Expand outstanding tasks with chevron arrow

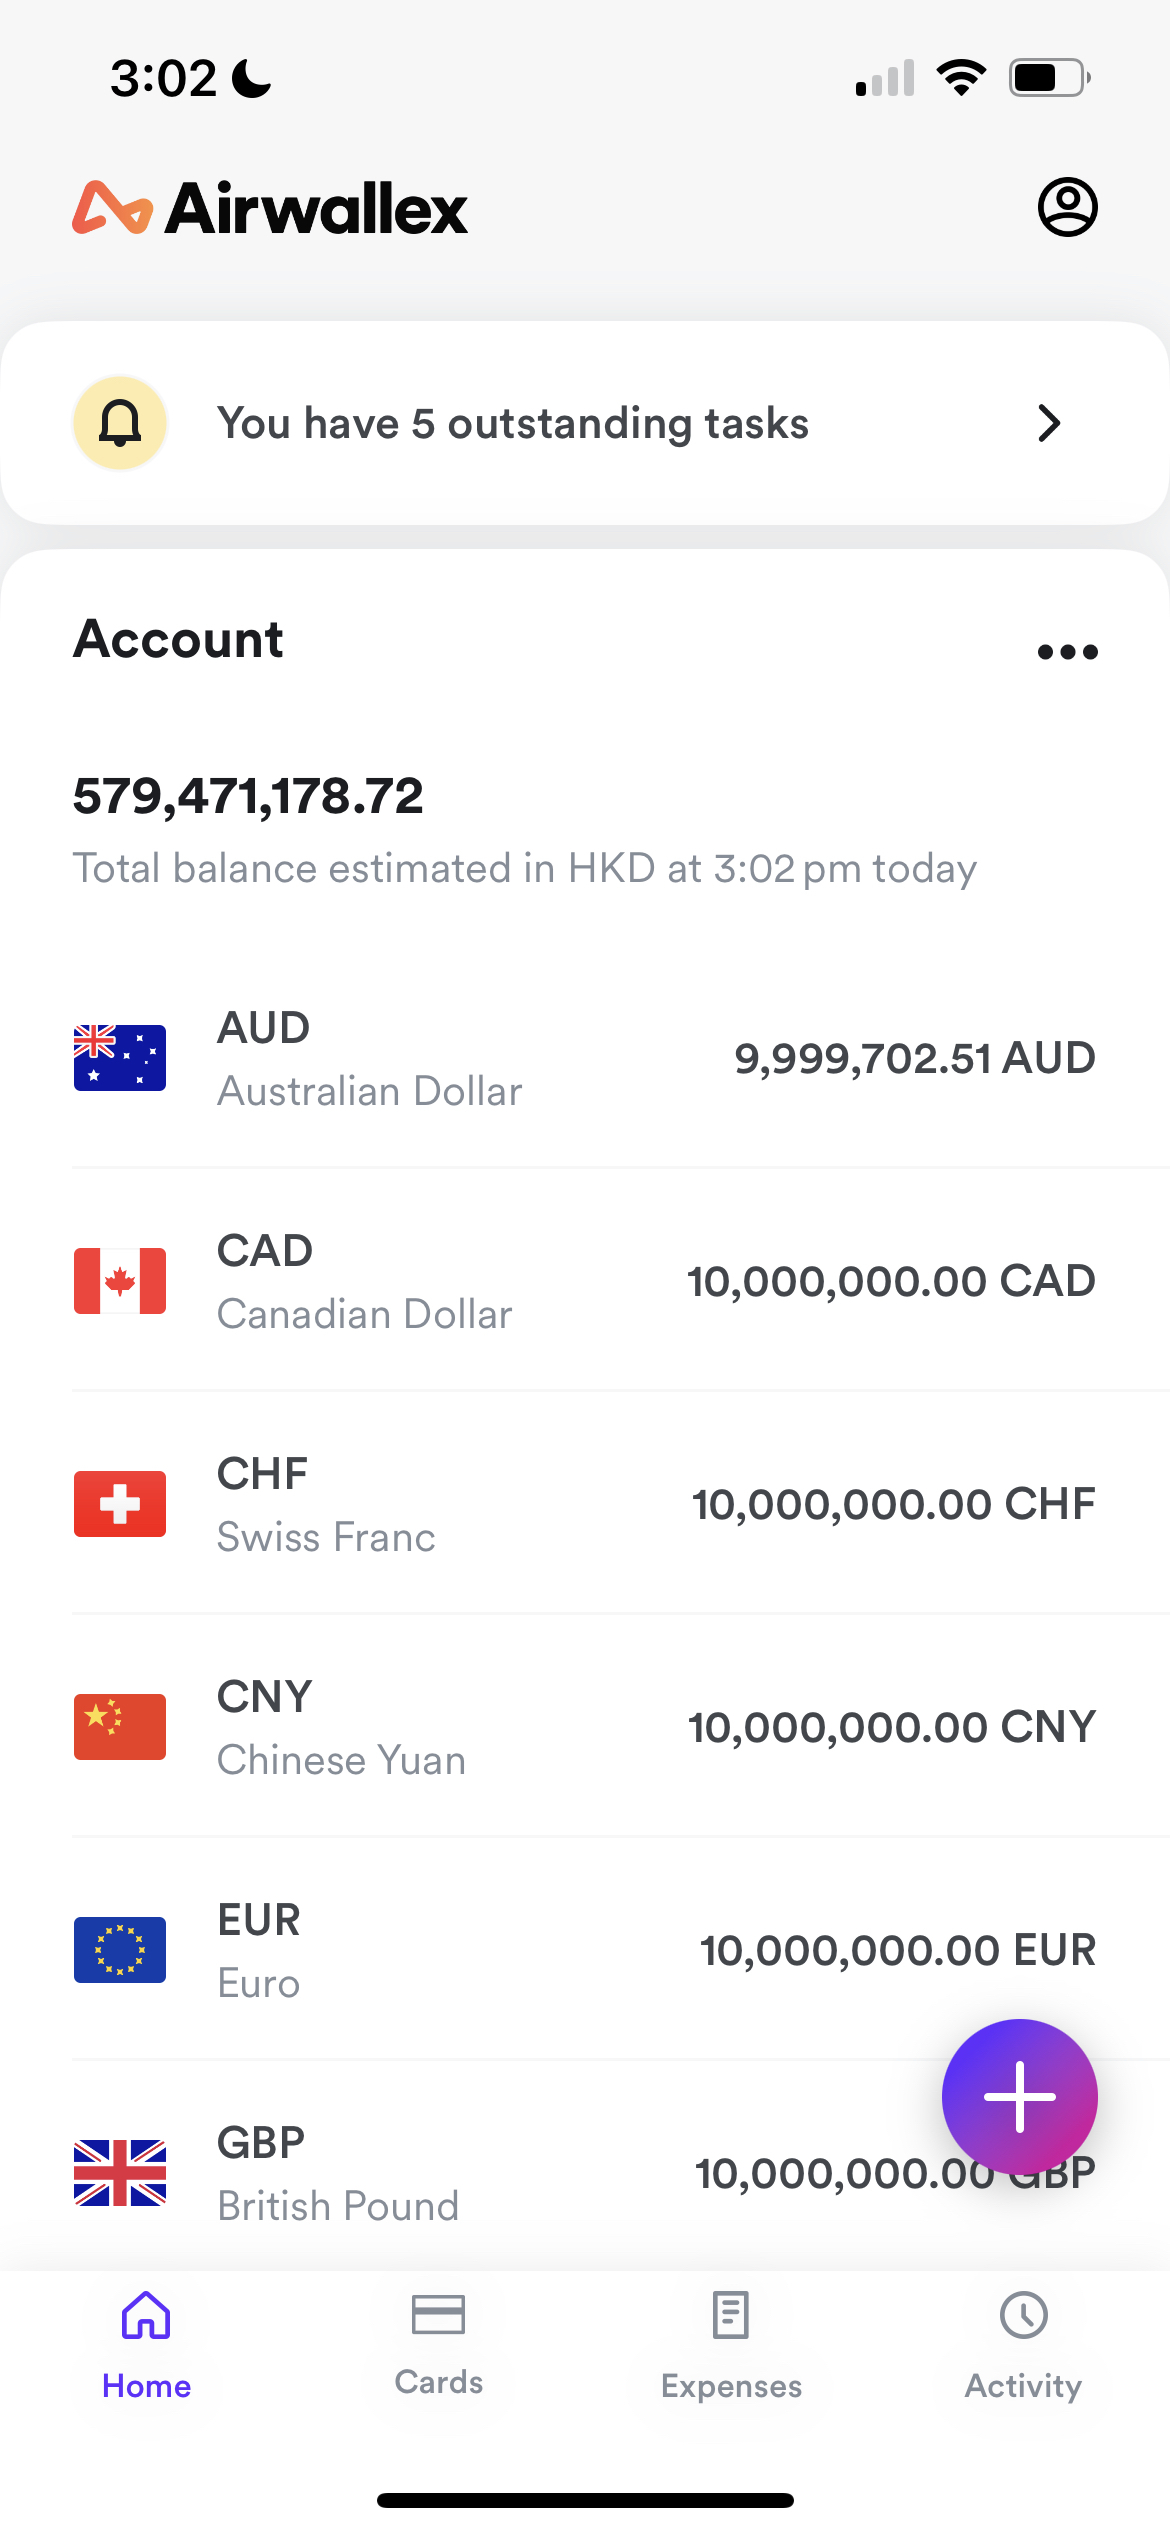pos(1049,423)
